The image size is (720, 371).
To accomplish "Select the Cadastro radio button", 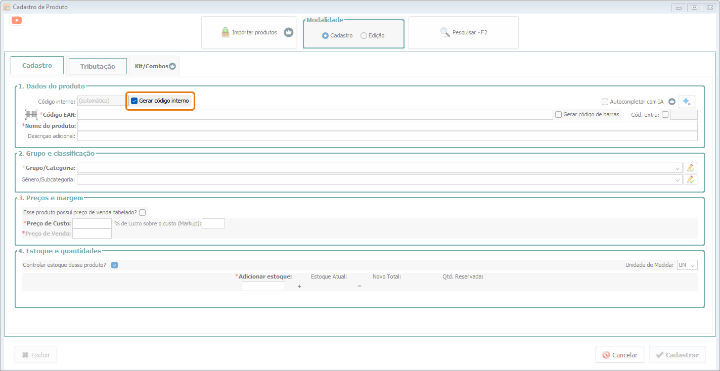I will [325, 35].
